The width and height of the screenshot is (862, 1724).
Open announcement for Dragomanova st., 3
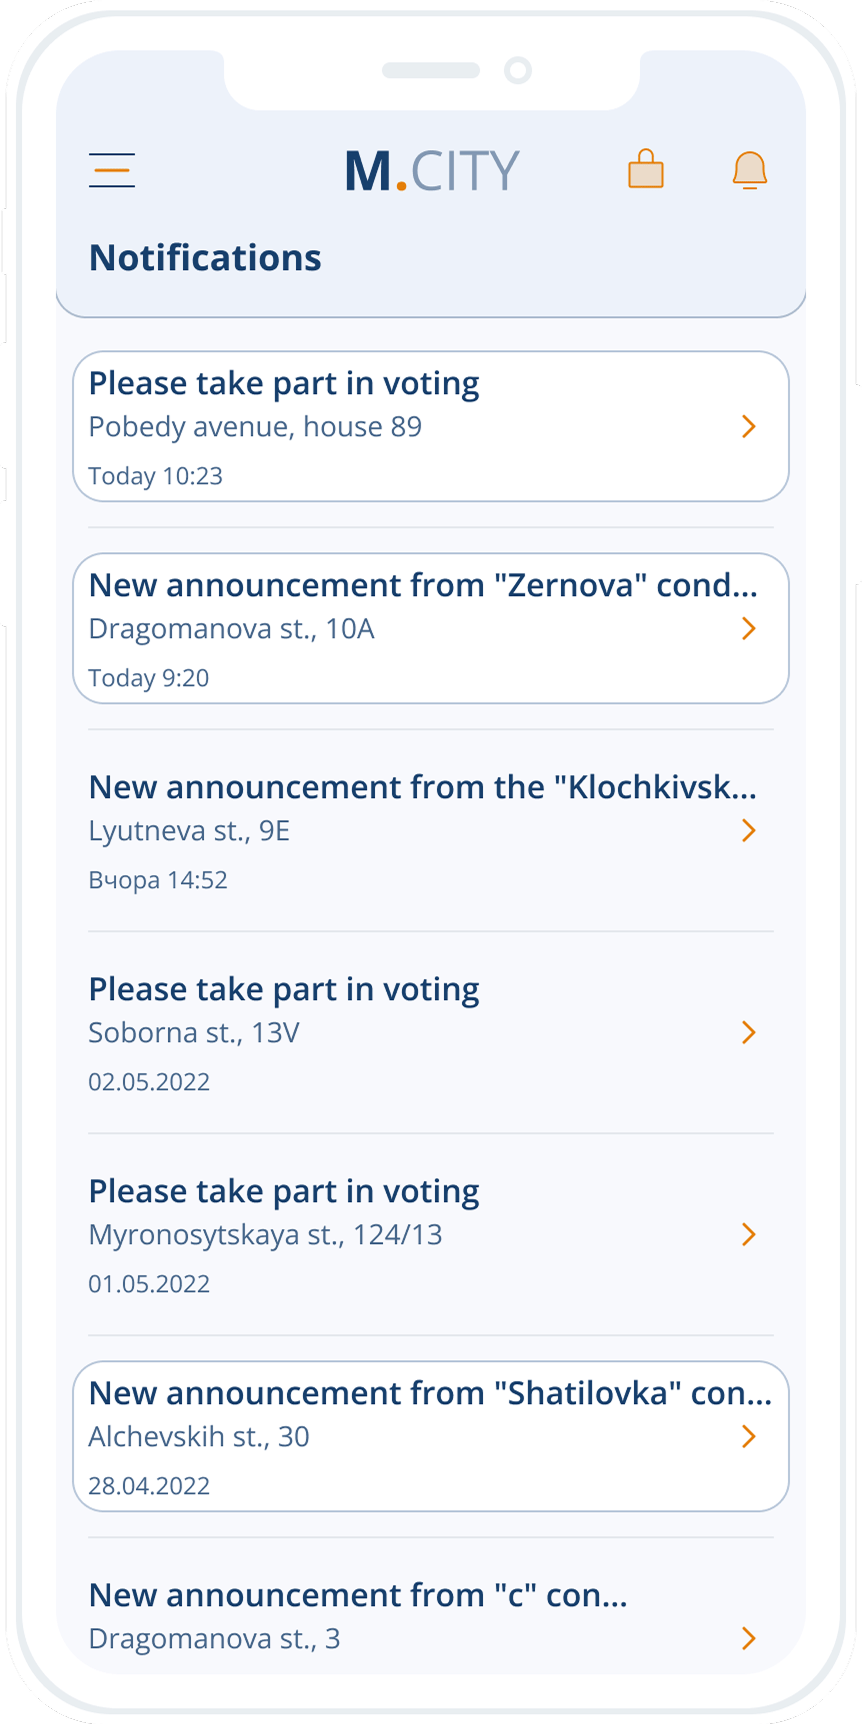[x=358, y=1596]
